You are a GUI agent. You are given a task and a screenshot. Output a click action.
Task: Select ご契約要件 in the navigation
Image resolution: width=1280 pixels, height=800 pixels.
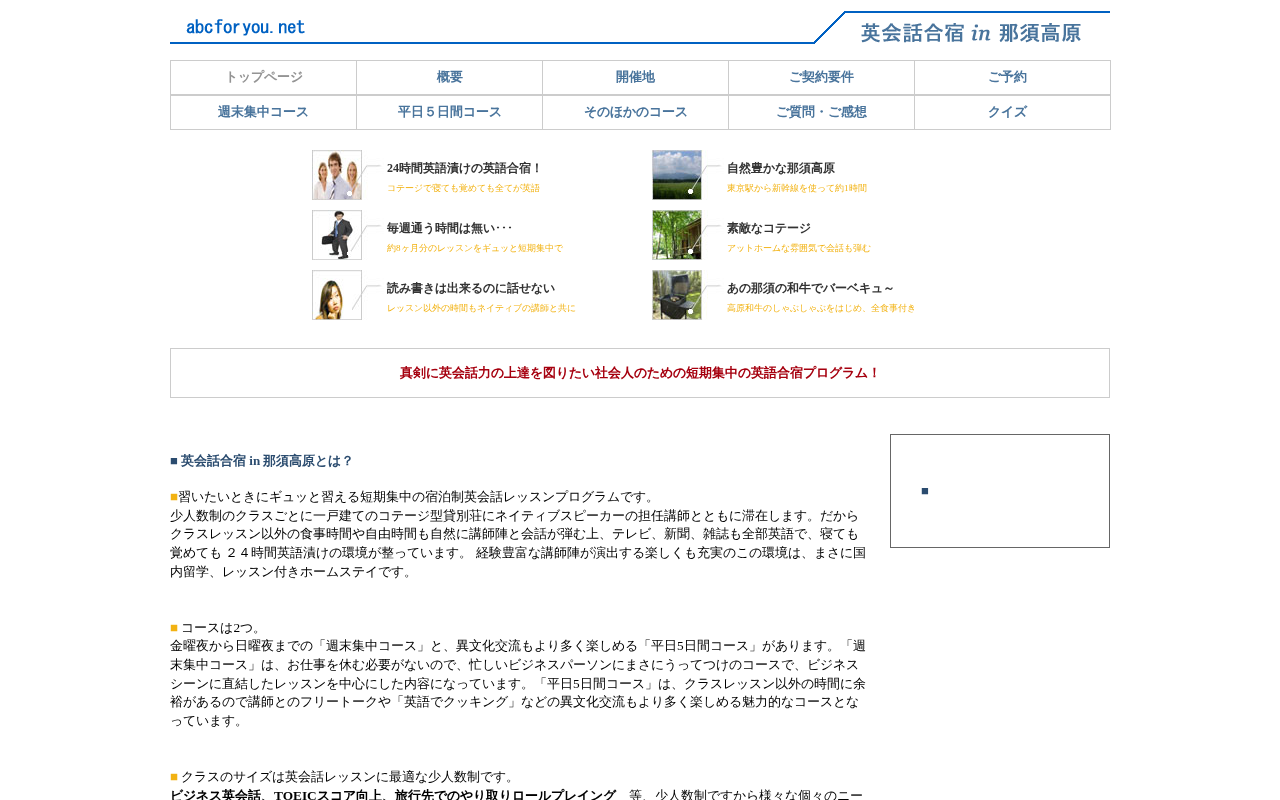tap(822, 77)
